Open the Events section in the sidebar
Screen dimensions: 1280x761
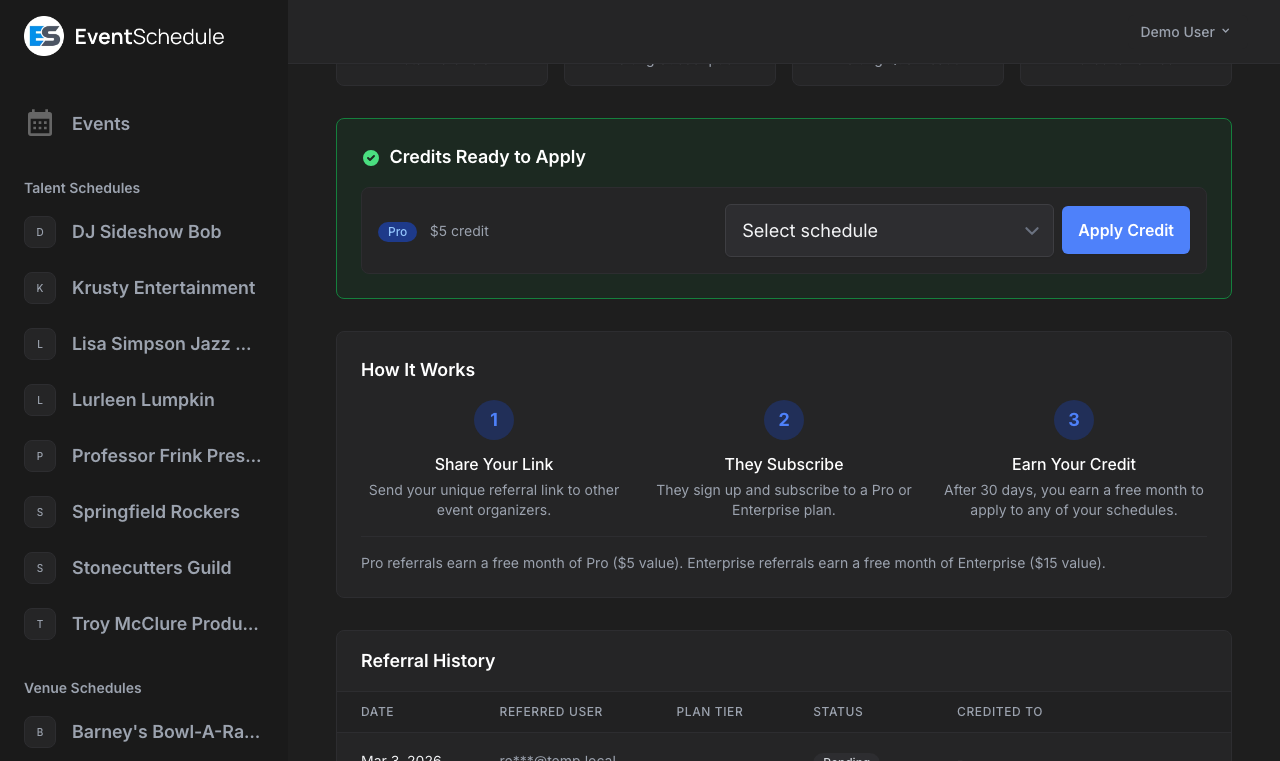100,123
